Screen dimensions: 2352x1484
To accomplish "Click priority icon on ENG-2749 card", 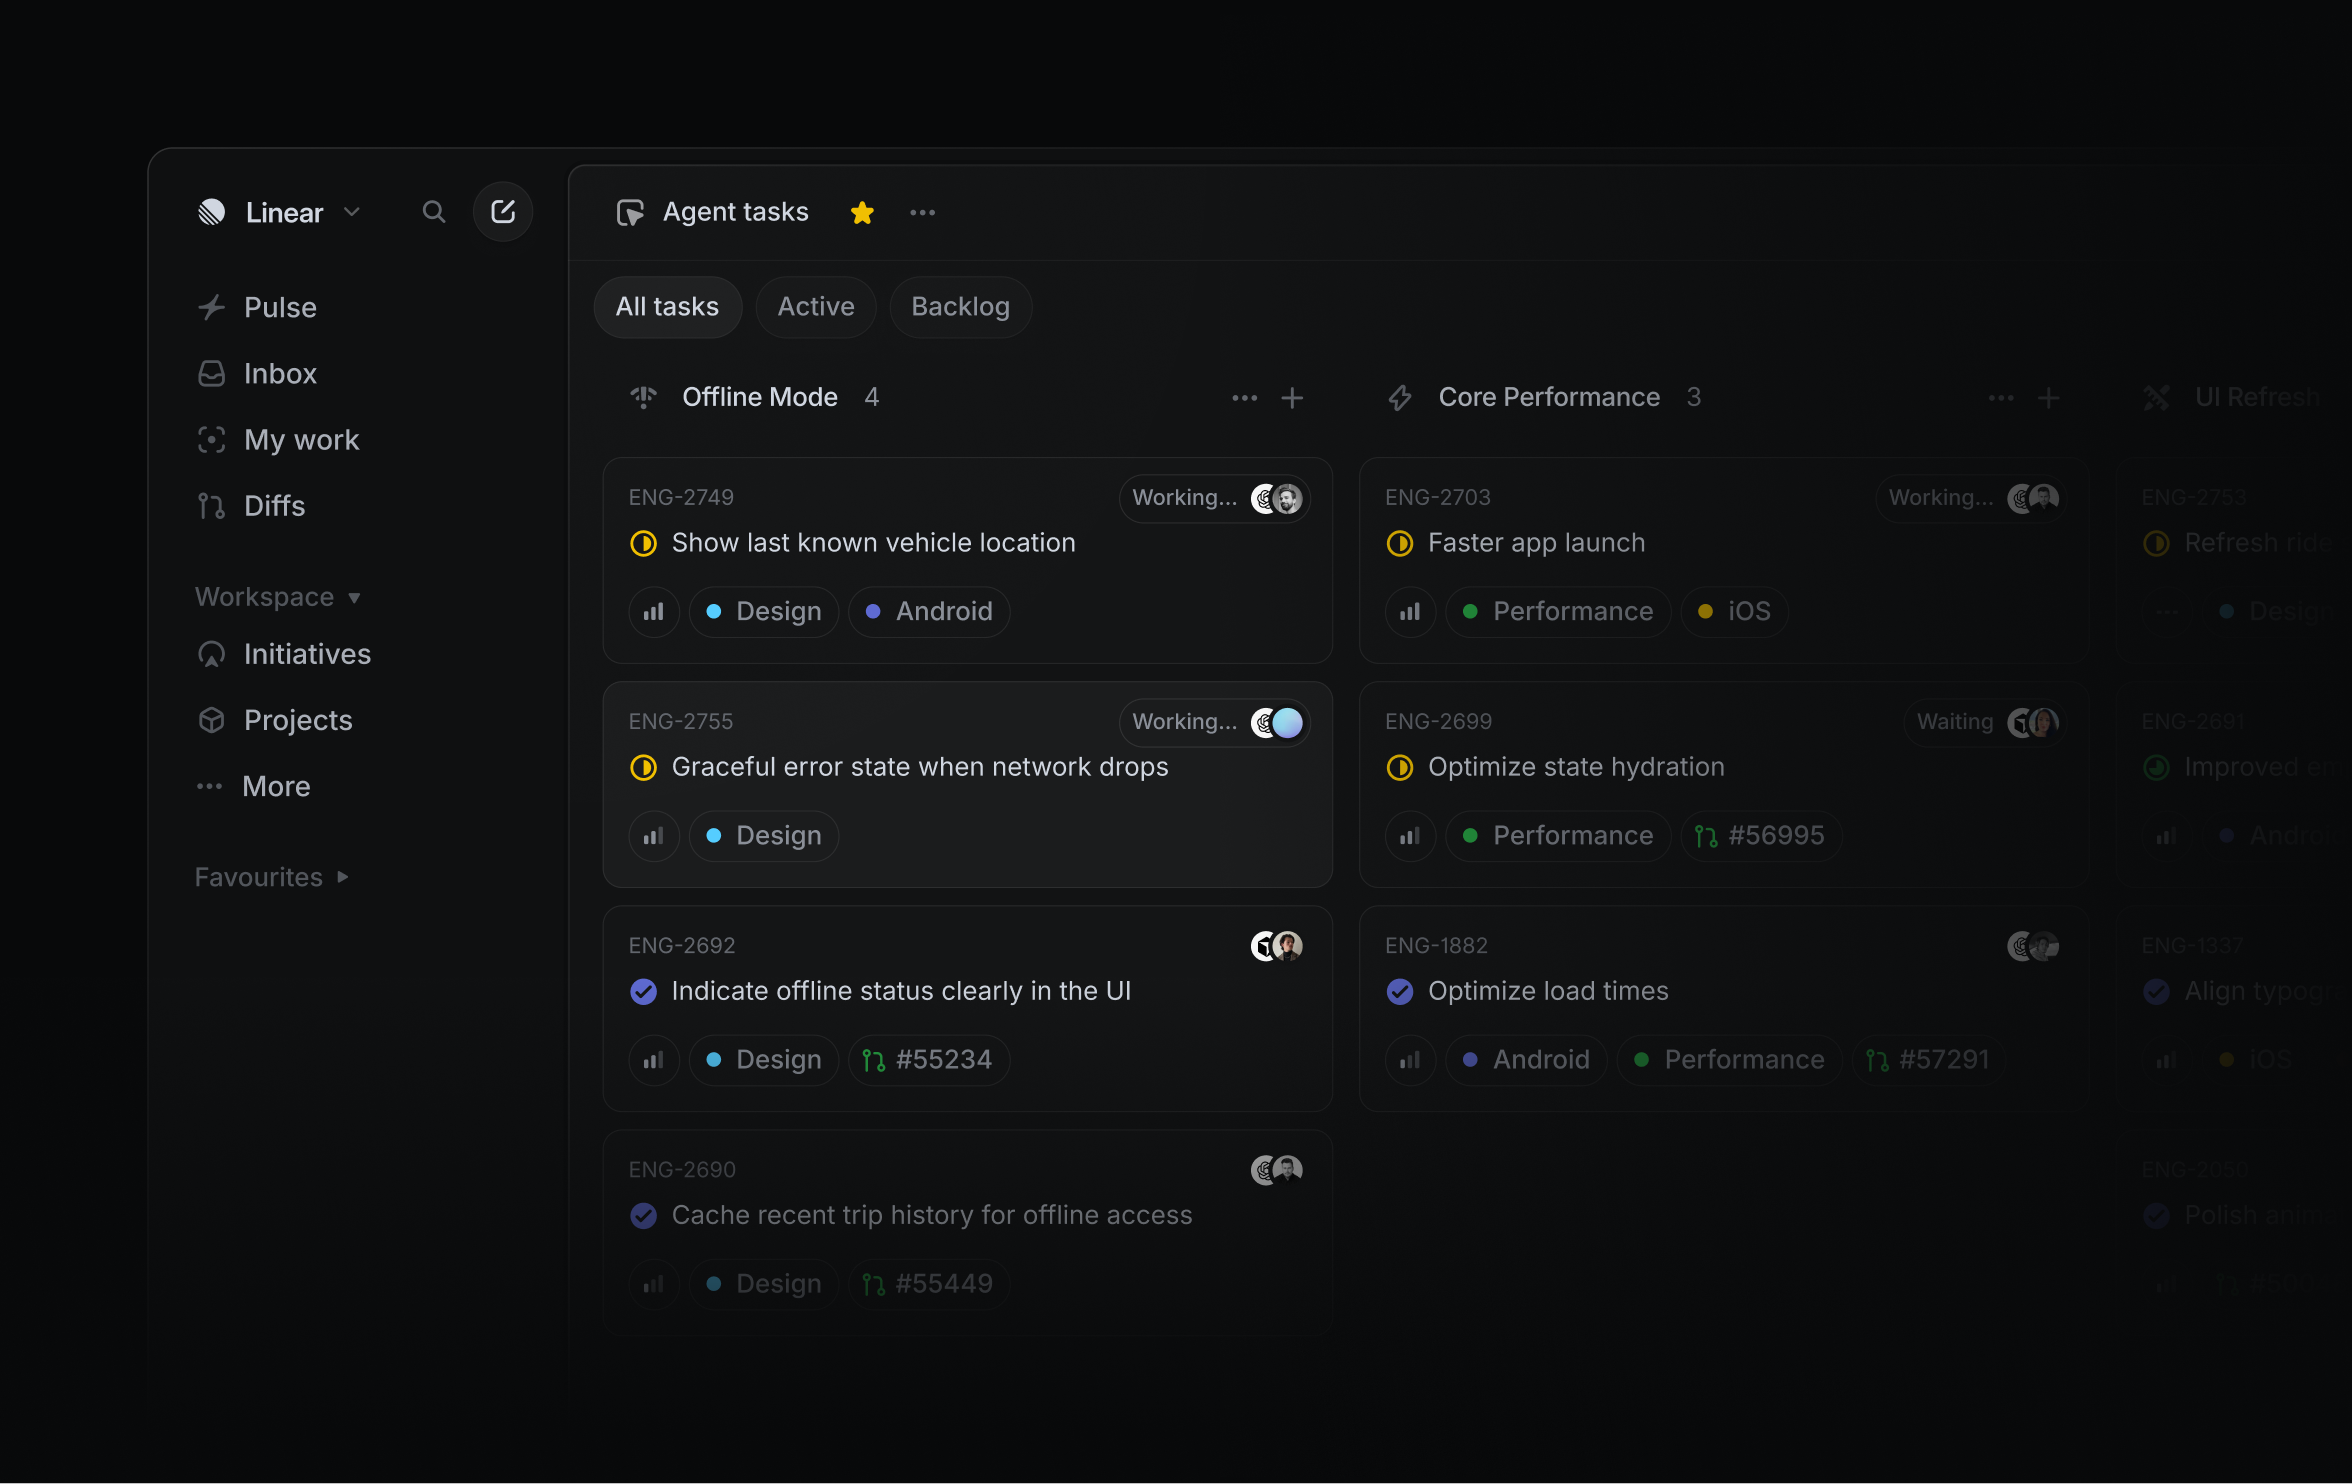I will pyautogui.click(x=654, y=612).
